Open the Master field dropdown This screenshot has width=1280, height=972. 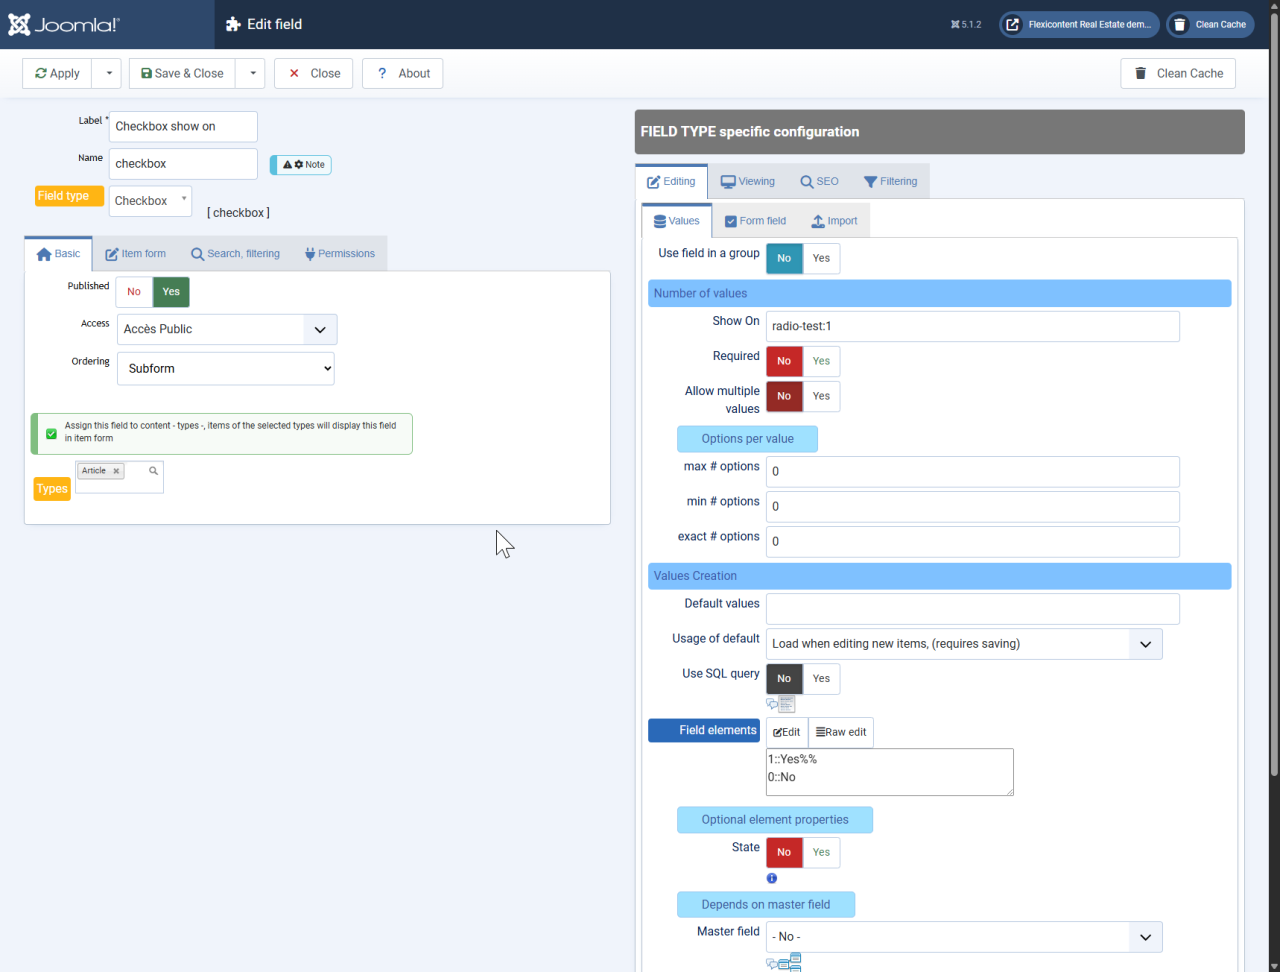click(964, 937)
